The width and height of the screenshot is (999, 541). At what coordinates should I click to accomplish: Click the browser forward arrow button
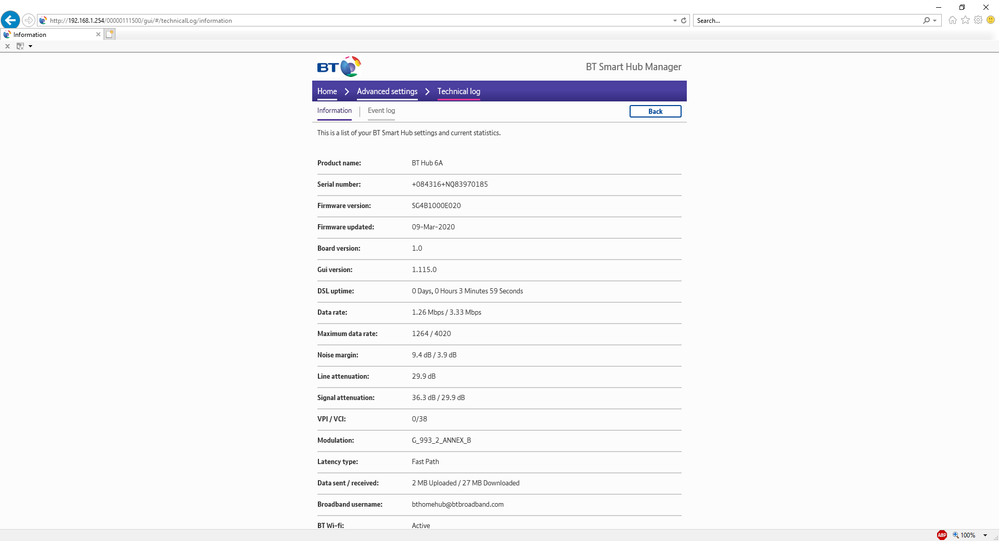point(28,20)
